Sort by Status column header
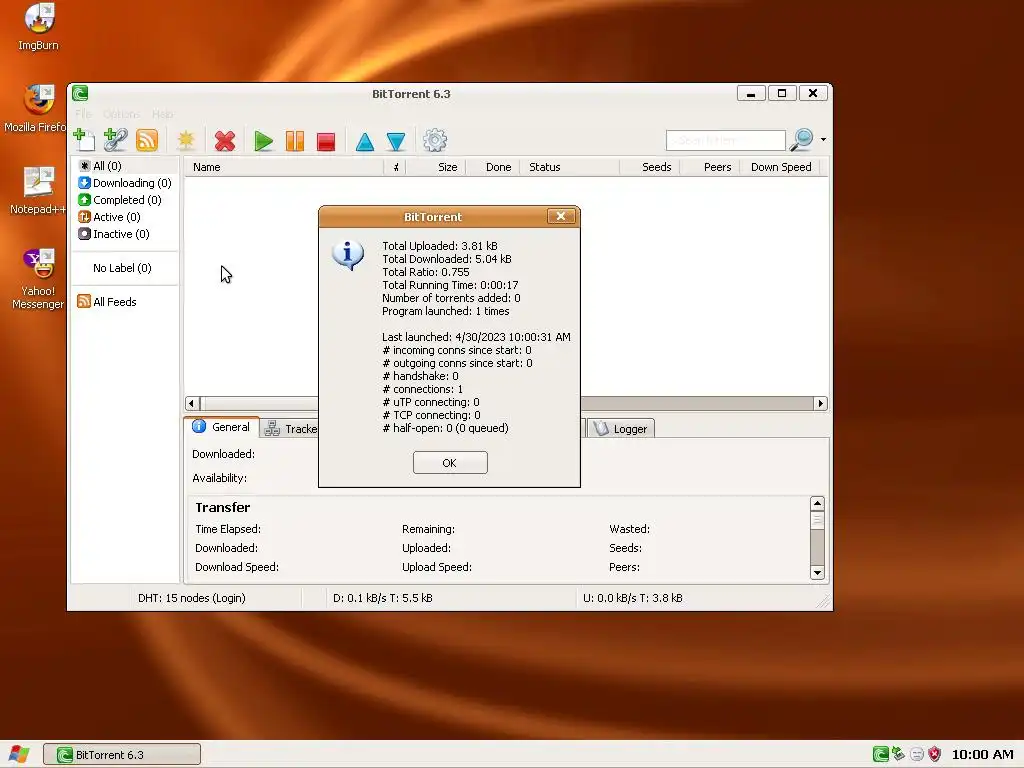 coord(569,167)
